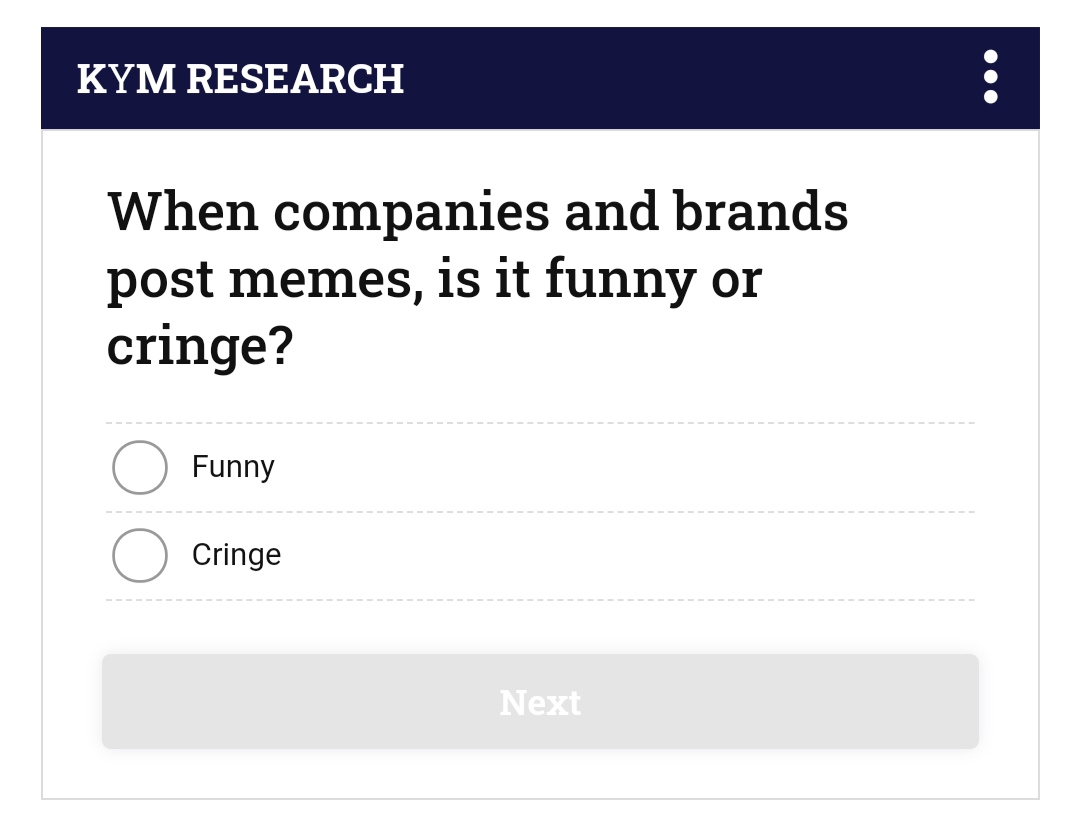This screenshot has height=837, width=1080.
Task: Mark memes by brands as Cringe
Action: point(140,555)
